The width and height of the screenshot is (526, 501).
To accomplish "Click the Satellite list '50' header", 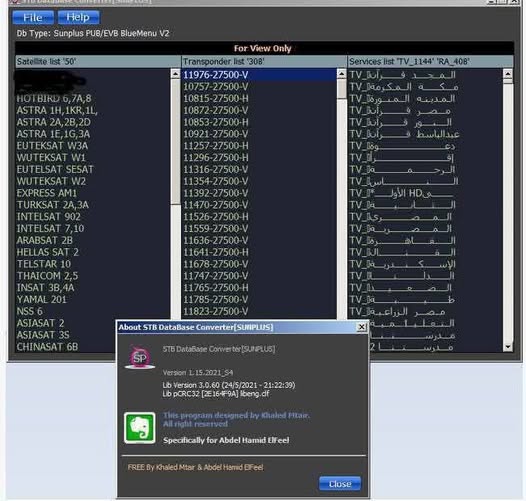I will click(x=98, y=61).
